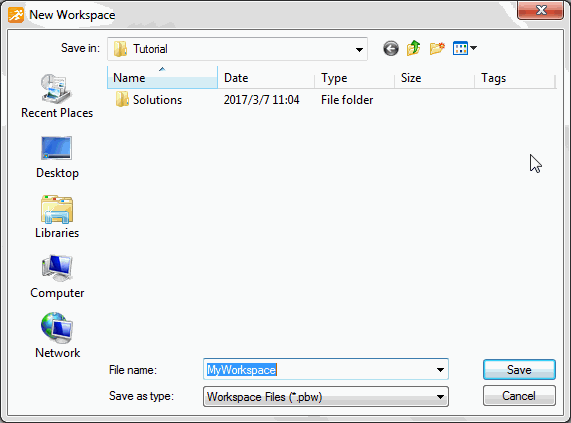Open Libraries from the places bar

[57, 217]
